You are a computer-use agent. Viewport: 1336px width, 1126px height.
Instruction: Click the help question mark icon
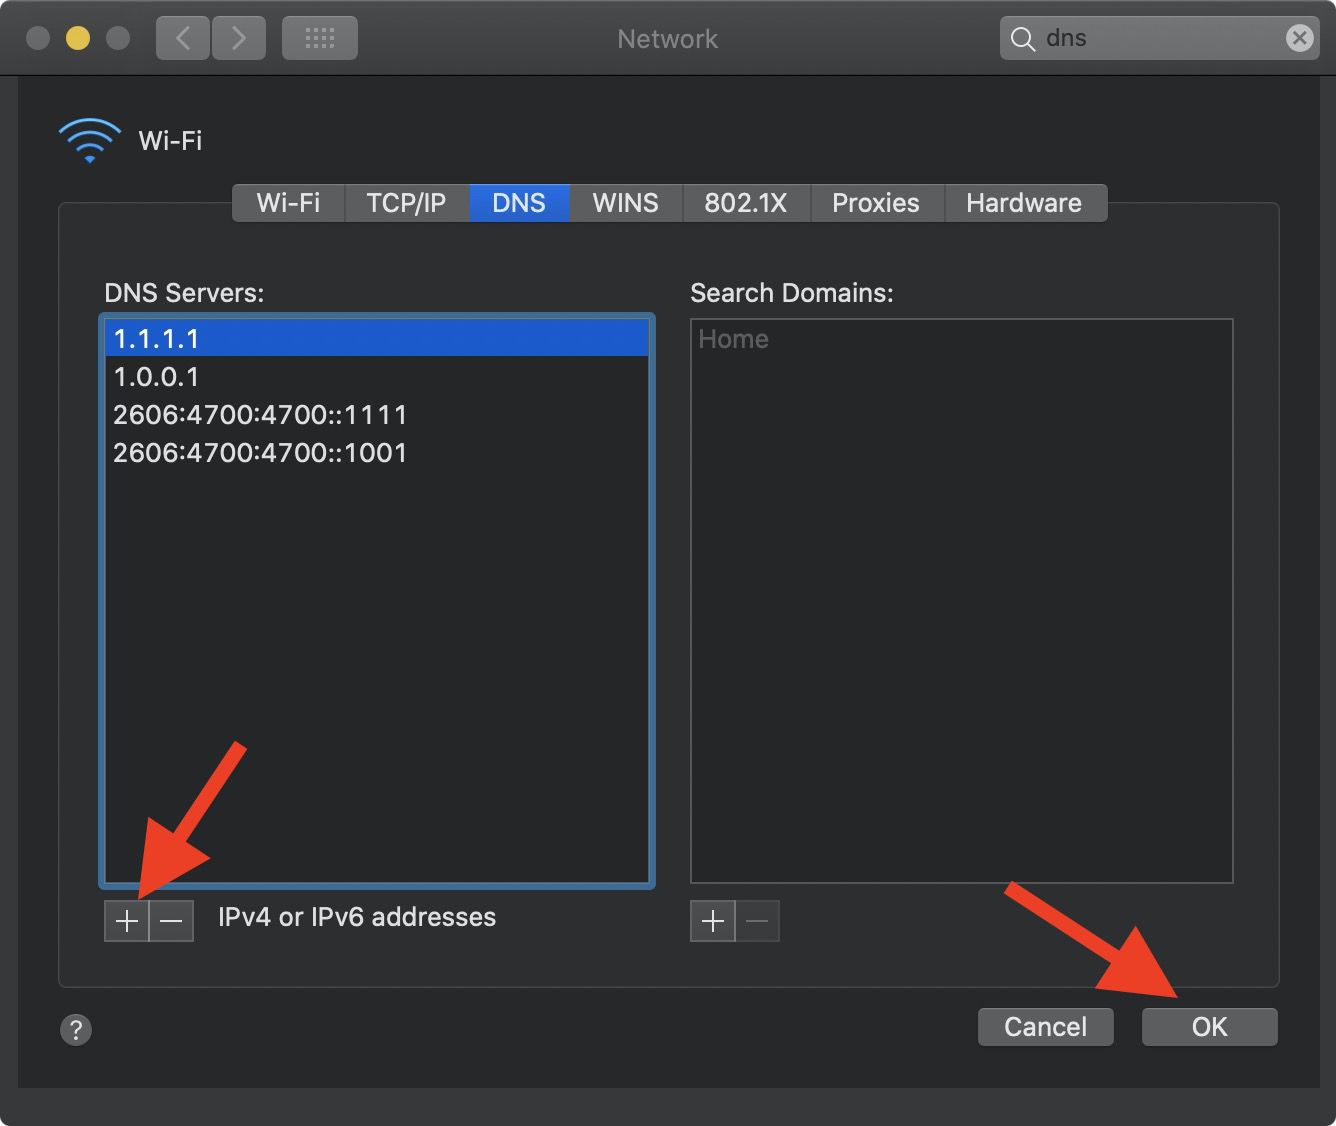[76, 1029]
